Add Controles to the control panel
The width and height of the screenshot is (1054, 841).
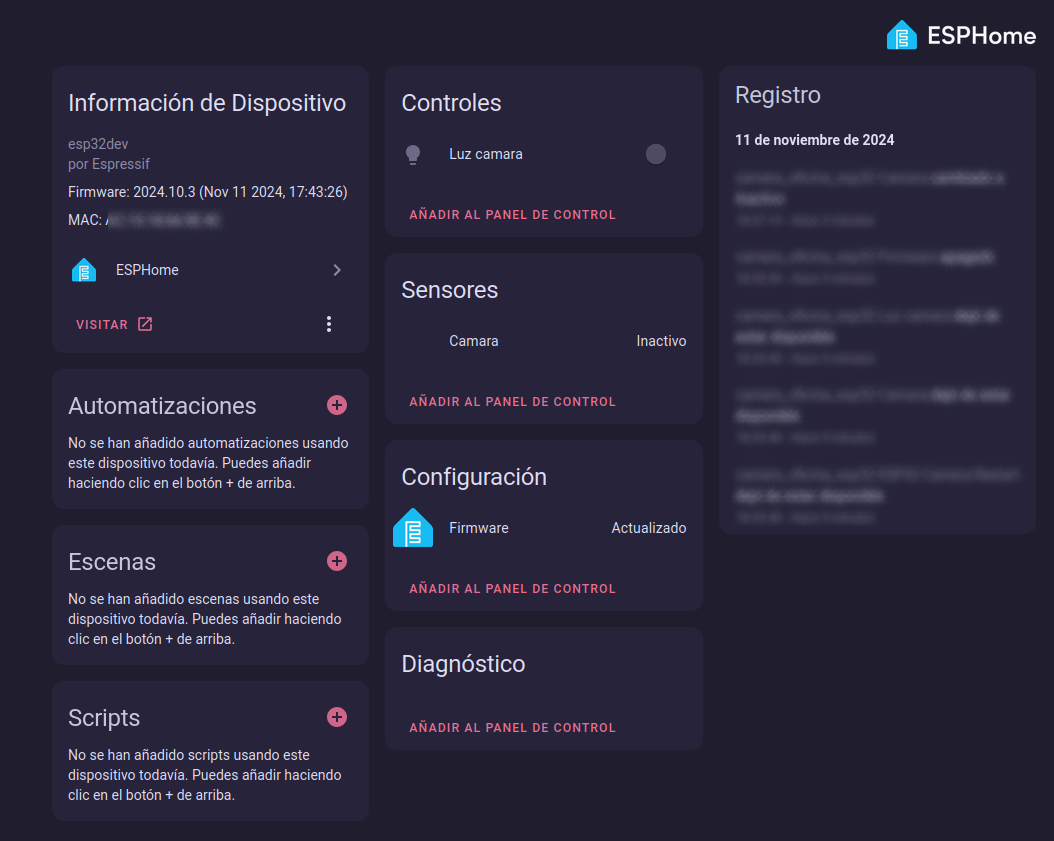click(512, 214)
